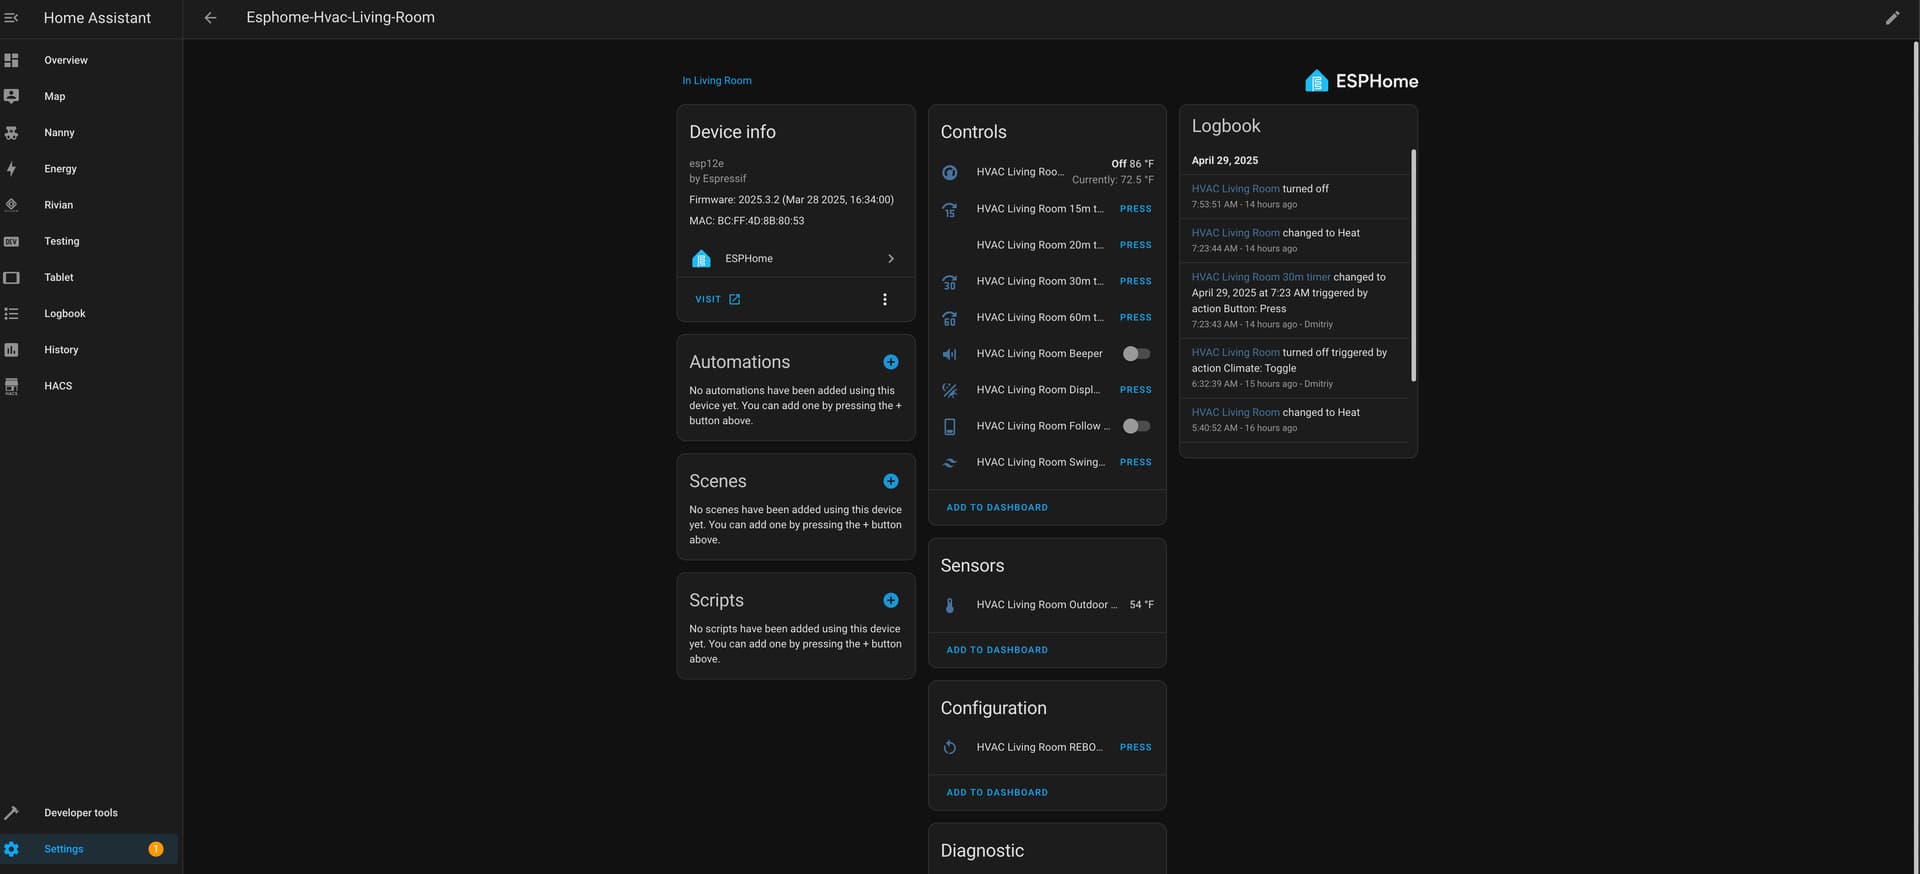Screen dimensions: 1920x874
Task: Click Add to Dashboard under Sensors
Action: tap(996, 650)
